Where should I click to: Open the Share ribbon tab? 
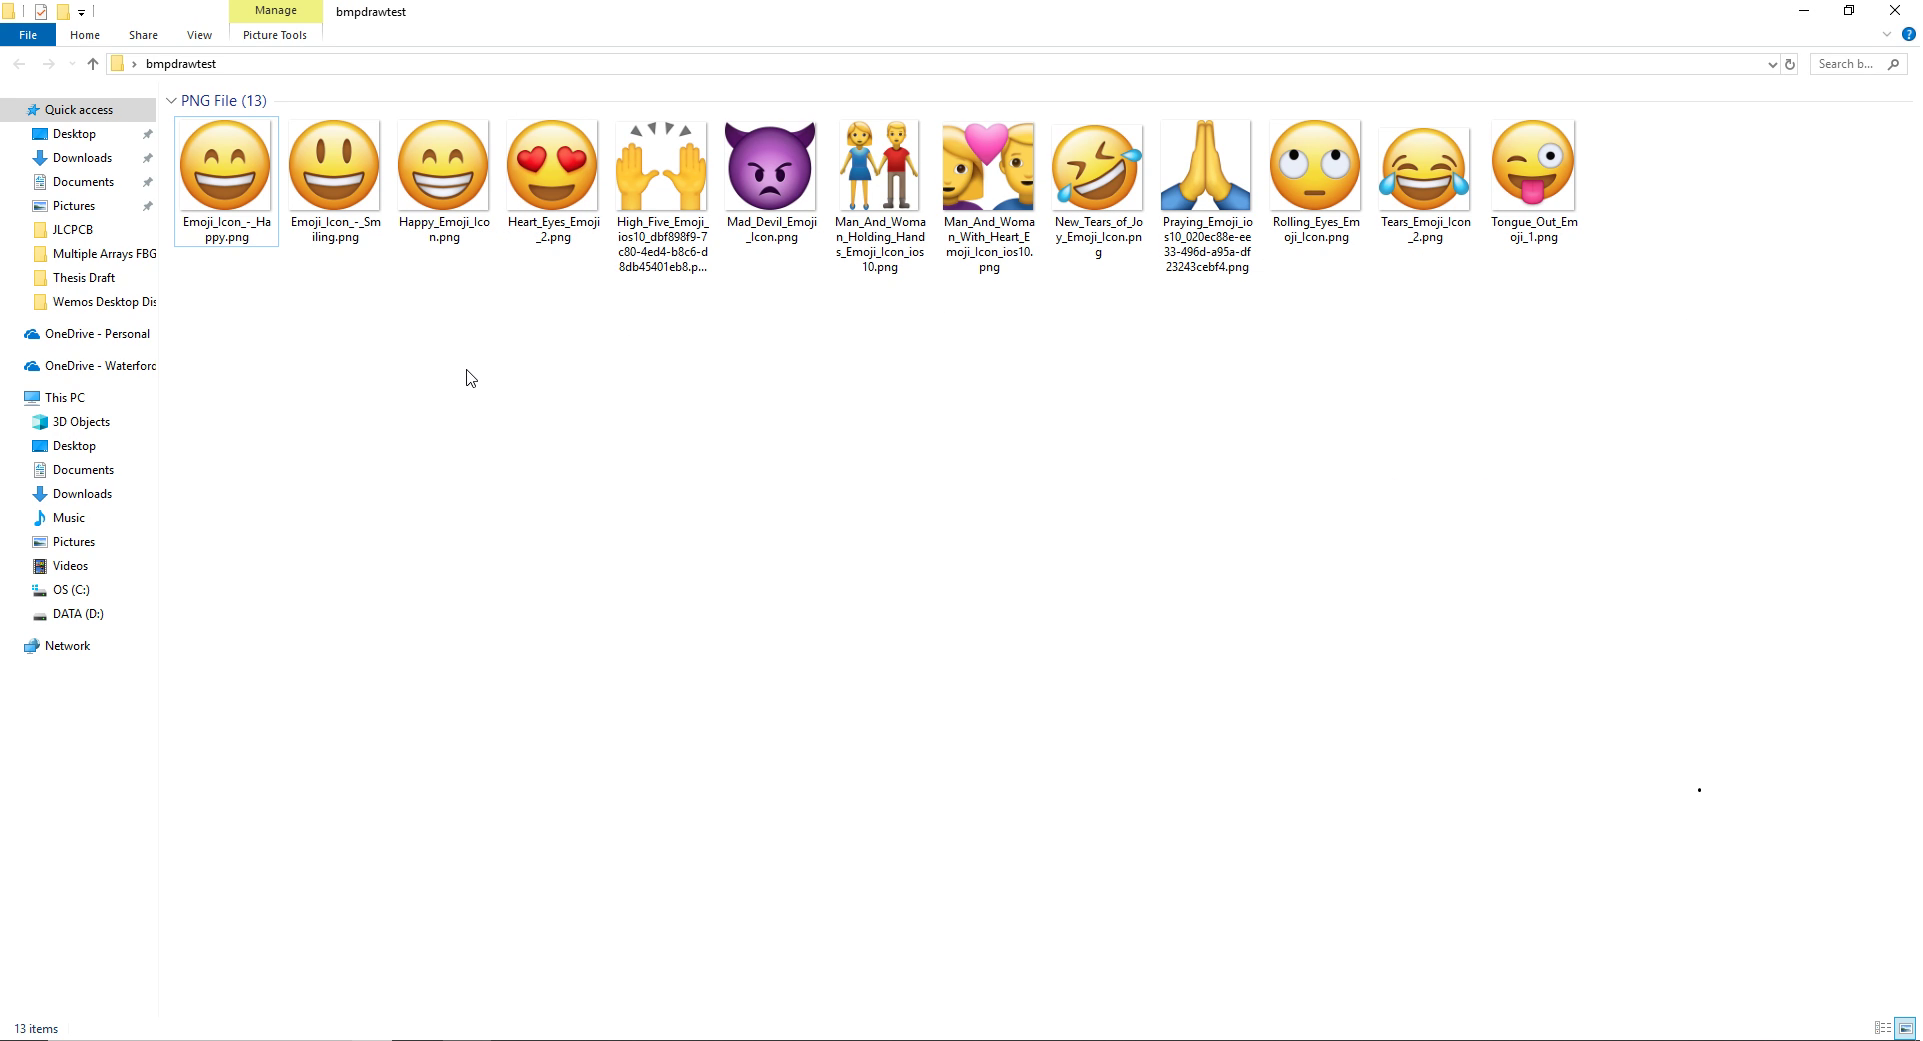coord(143,35)
